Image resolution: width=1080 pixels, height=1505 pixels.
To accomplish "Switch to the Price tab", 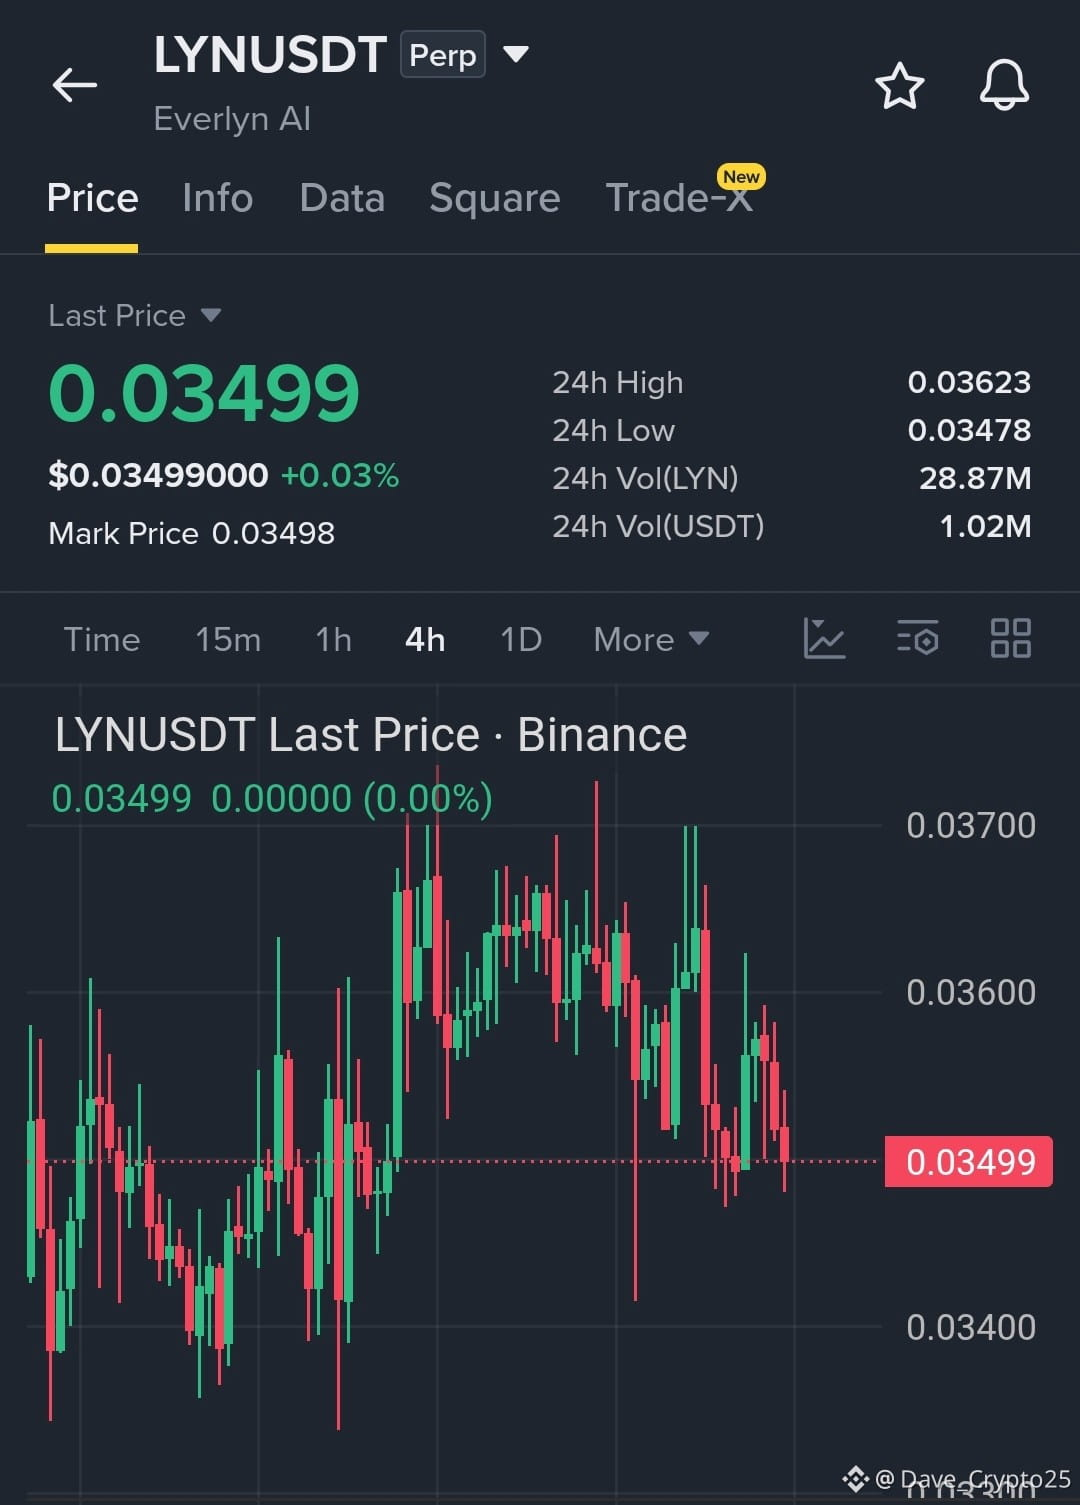I will [92, 198].
